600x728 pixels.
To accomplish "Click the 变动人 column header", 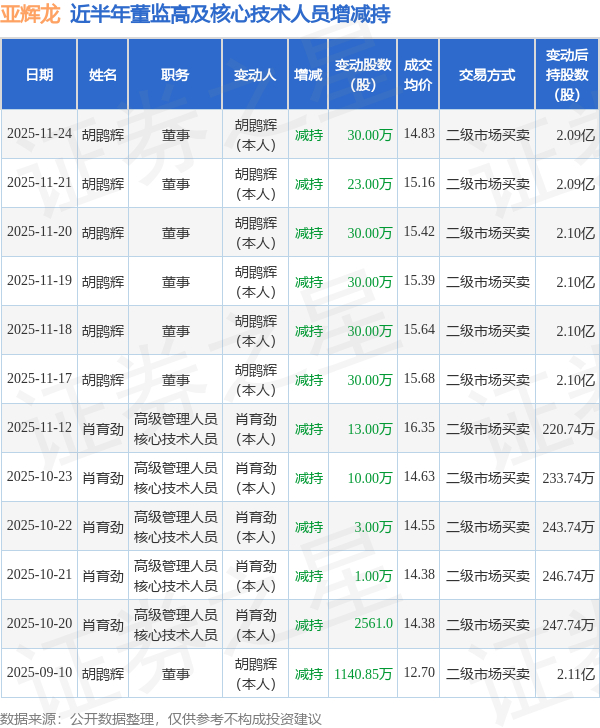I will (255, 75).
